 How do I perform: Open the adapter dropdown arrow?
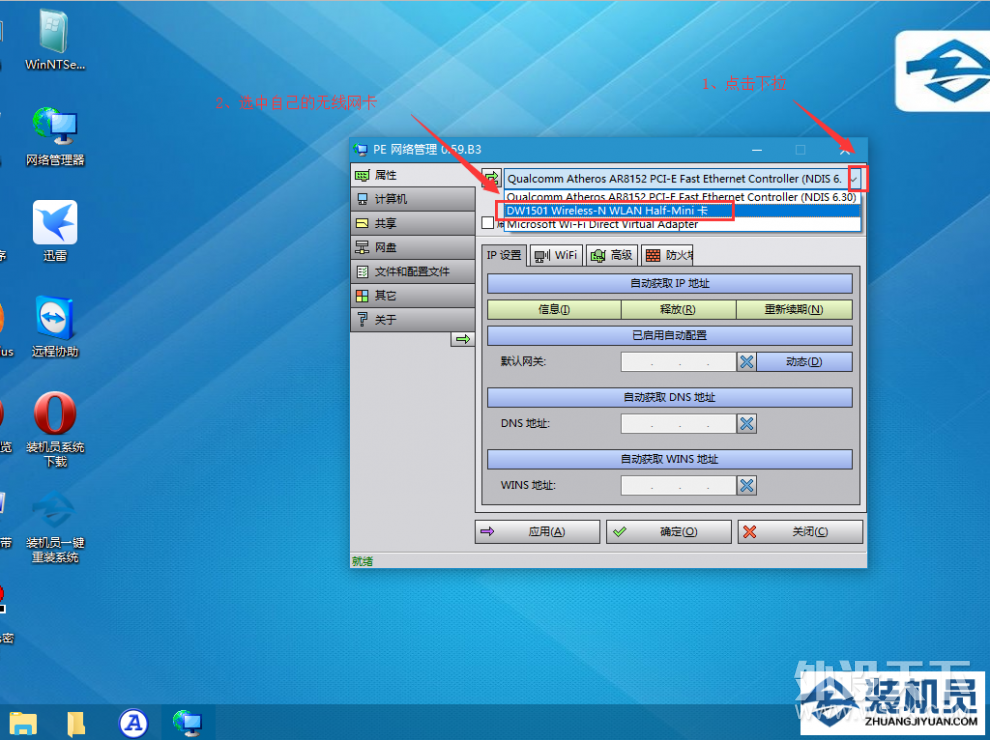tap(854, 179)
